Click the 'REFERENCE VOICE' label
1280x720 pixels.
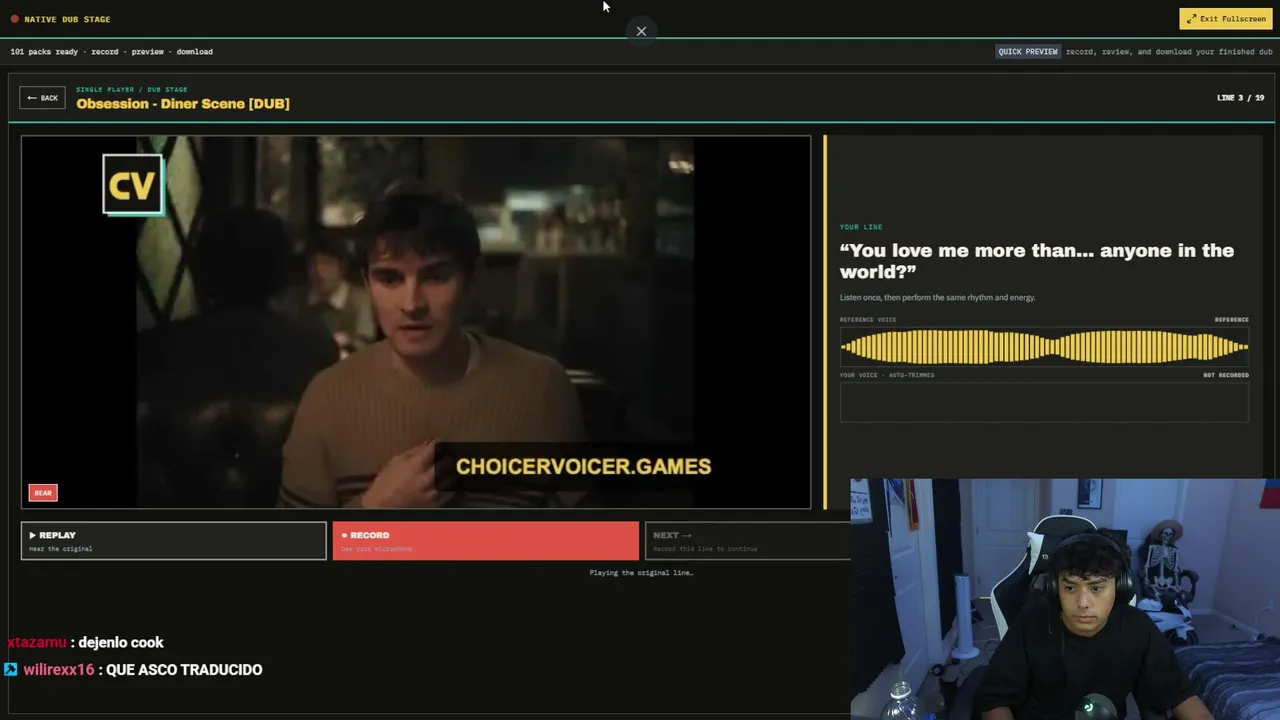(x=868, y=320)
